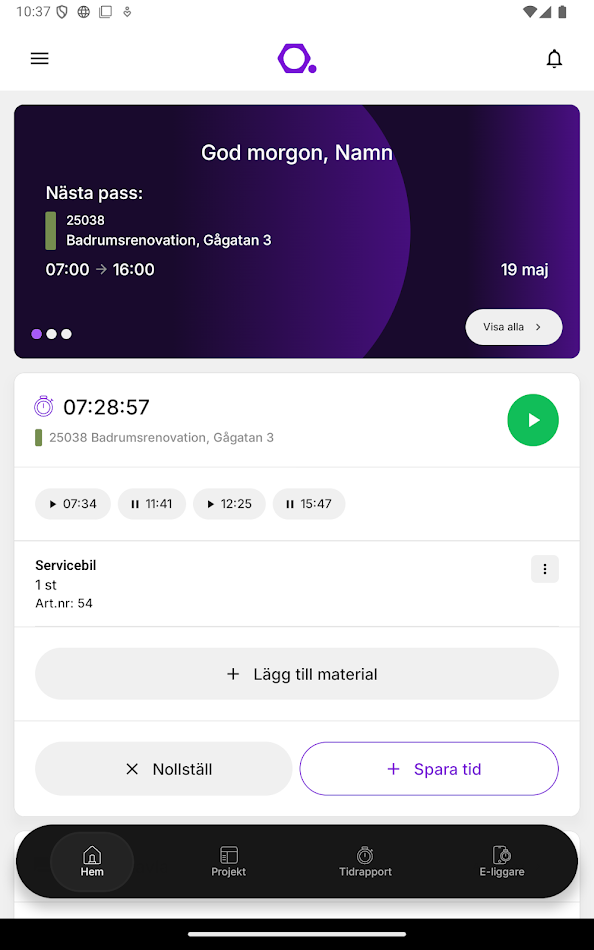Viewport: 594px width, 950px height.
Task: Select the second carousel page dot
Action: pyautogui.click(x=51, y=334)
